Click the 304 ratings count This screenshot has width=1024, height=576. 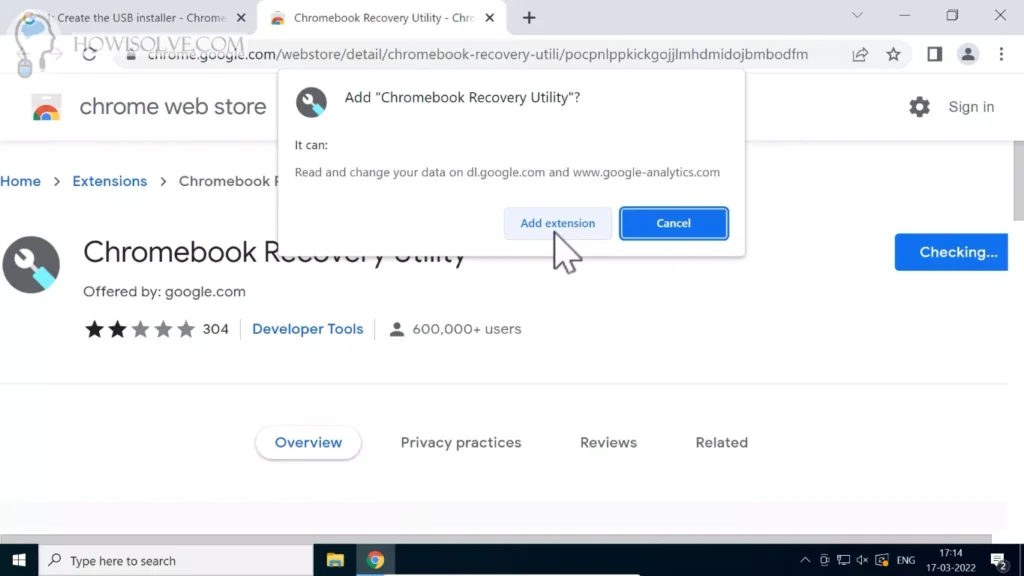coord(216,329)
